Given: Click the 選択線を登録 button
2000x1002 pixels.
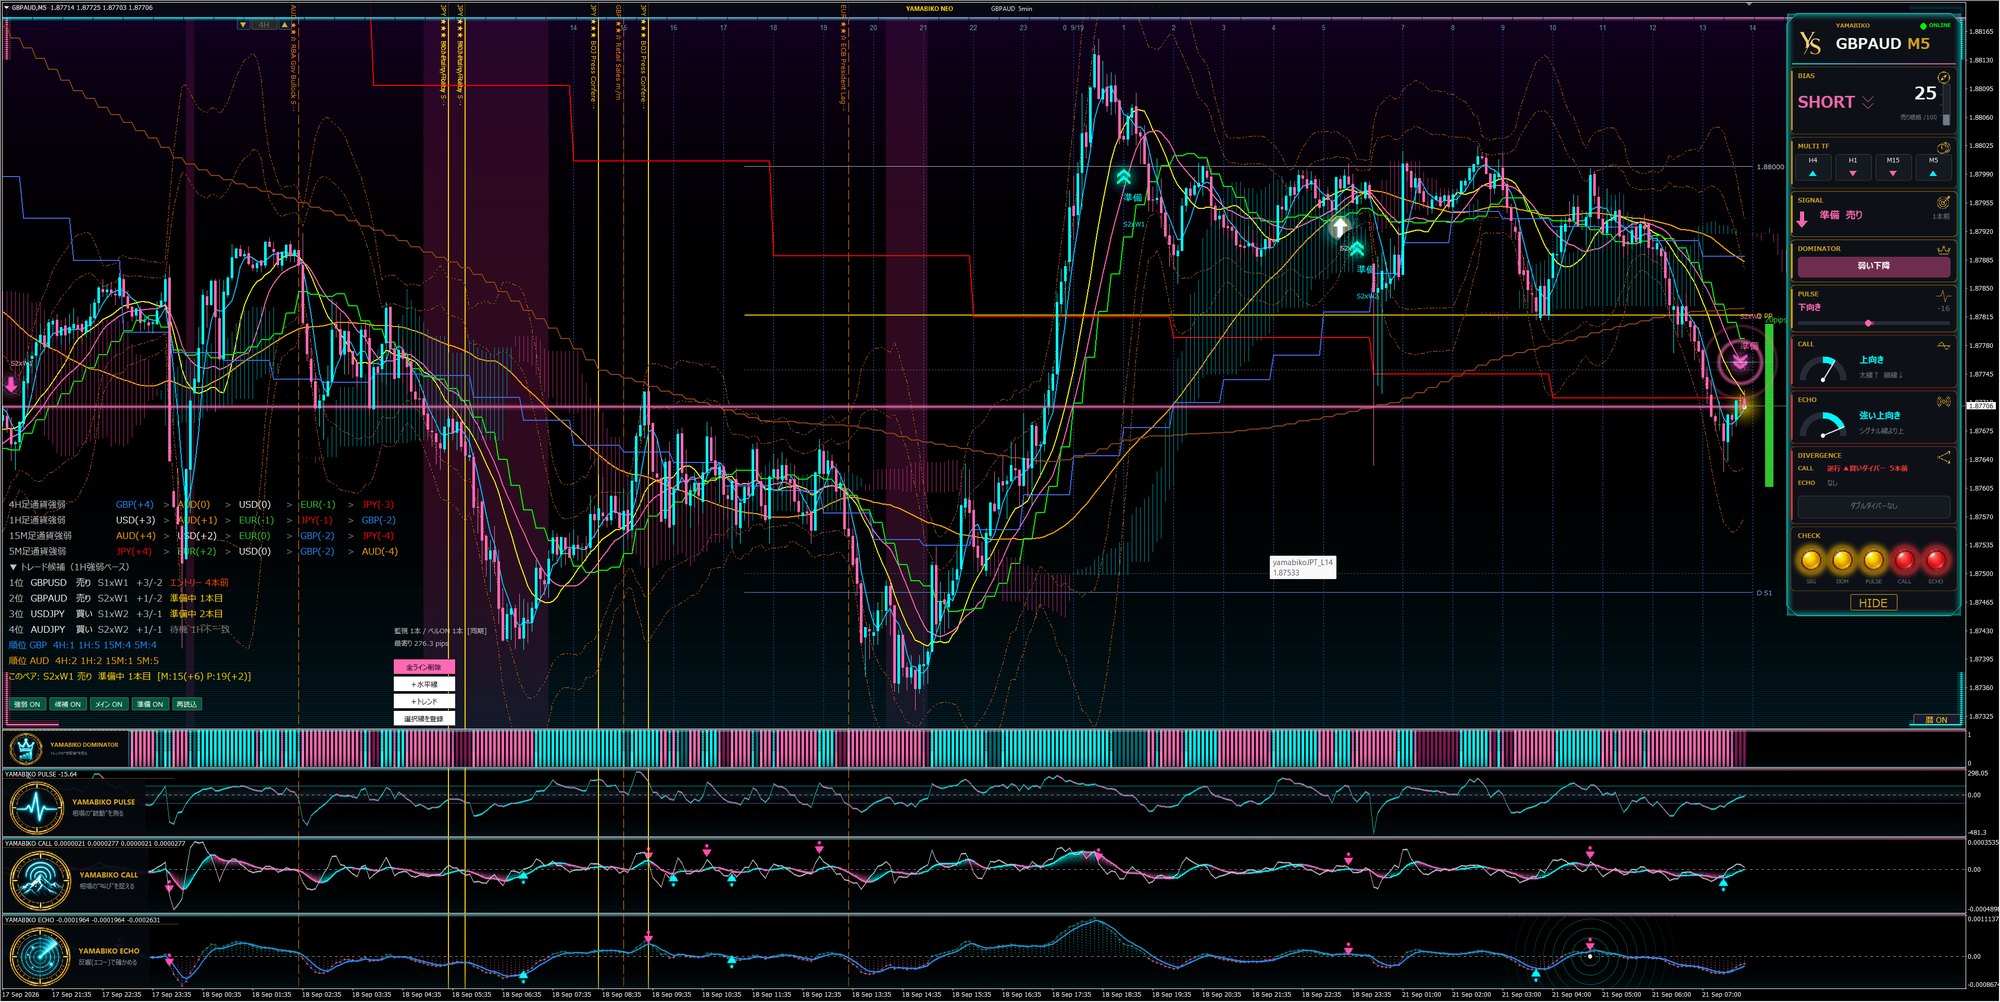Looking at the screenshot, I should point(424,718).
